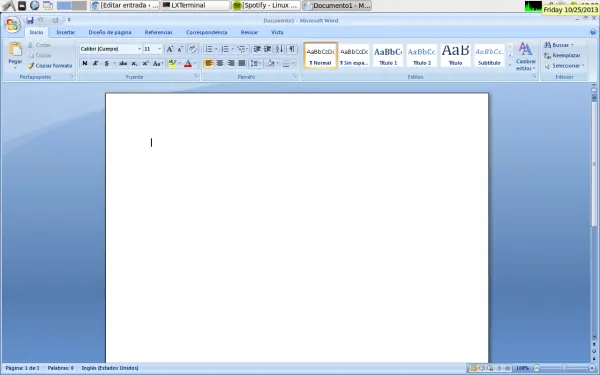The height and width of the screenshot is (375, 600).
Task: Click the Buscar button in Edición
Action: 559,45
